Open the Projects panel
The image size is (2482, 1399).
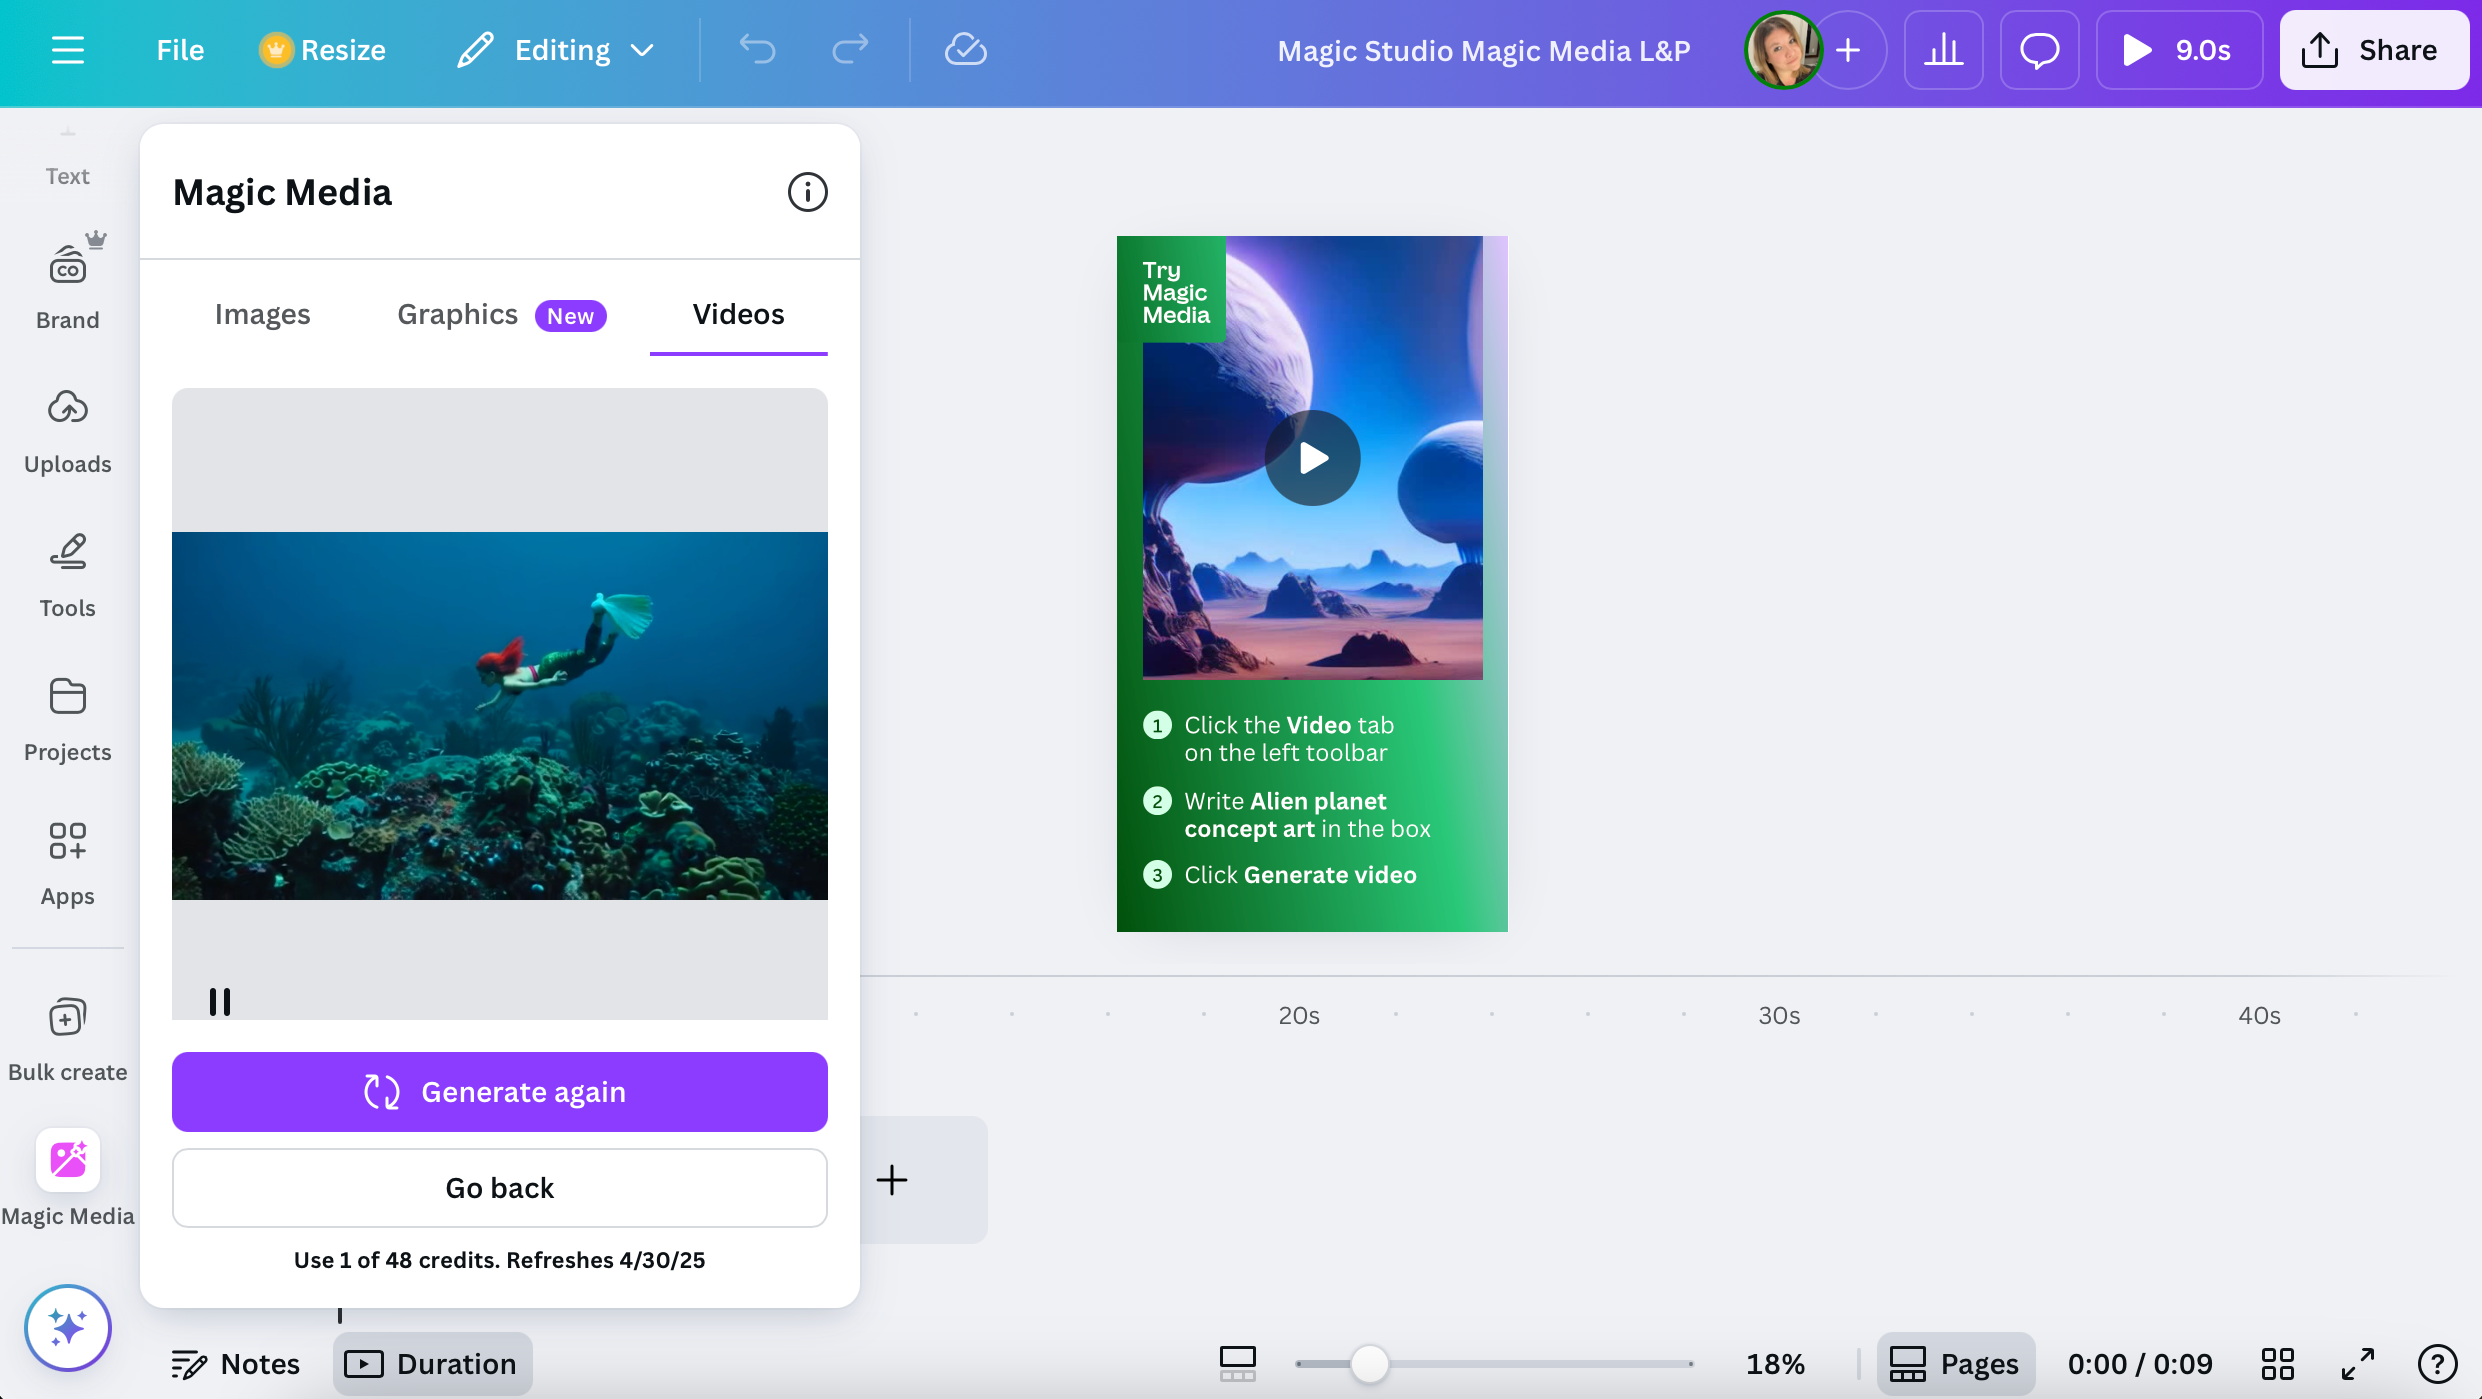click(x=67, y=720)
